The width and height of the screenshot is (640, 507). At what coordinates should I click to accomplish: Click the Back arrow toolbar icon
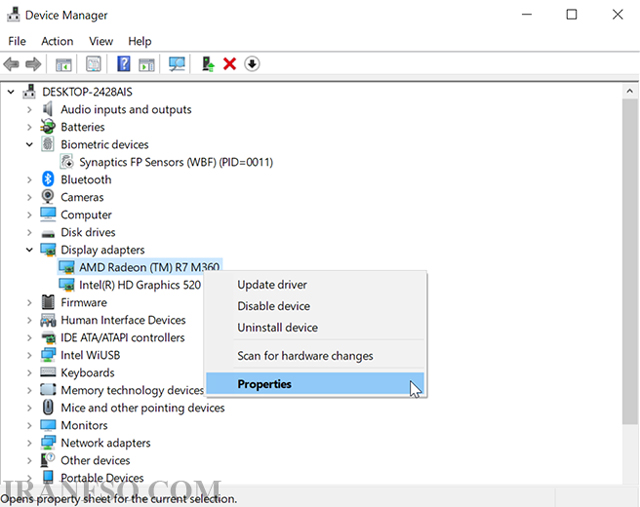click(x=11, y=64)
